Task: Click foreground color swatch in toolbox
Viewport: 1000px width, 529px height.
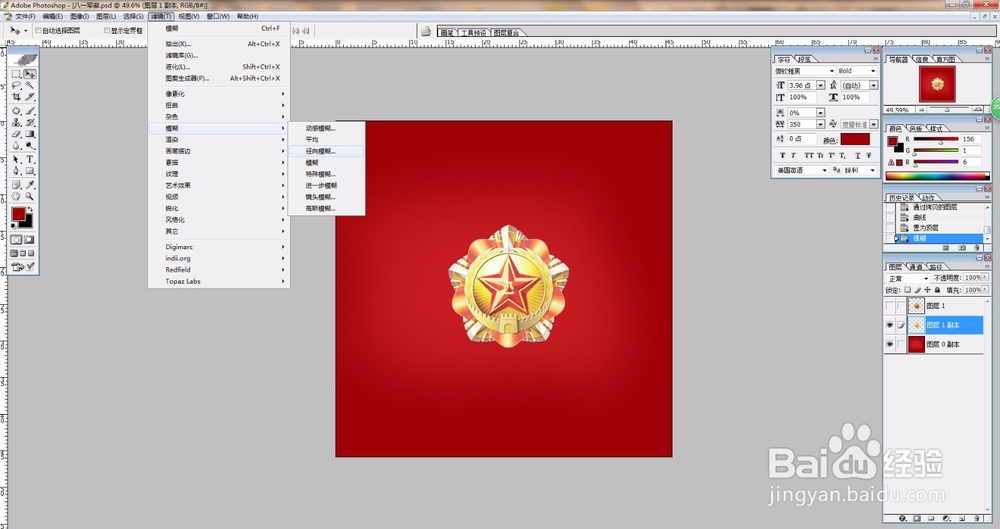Action: pos(18,214)
